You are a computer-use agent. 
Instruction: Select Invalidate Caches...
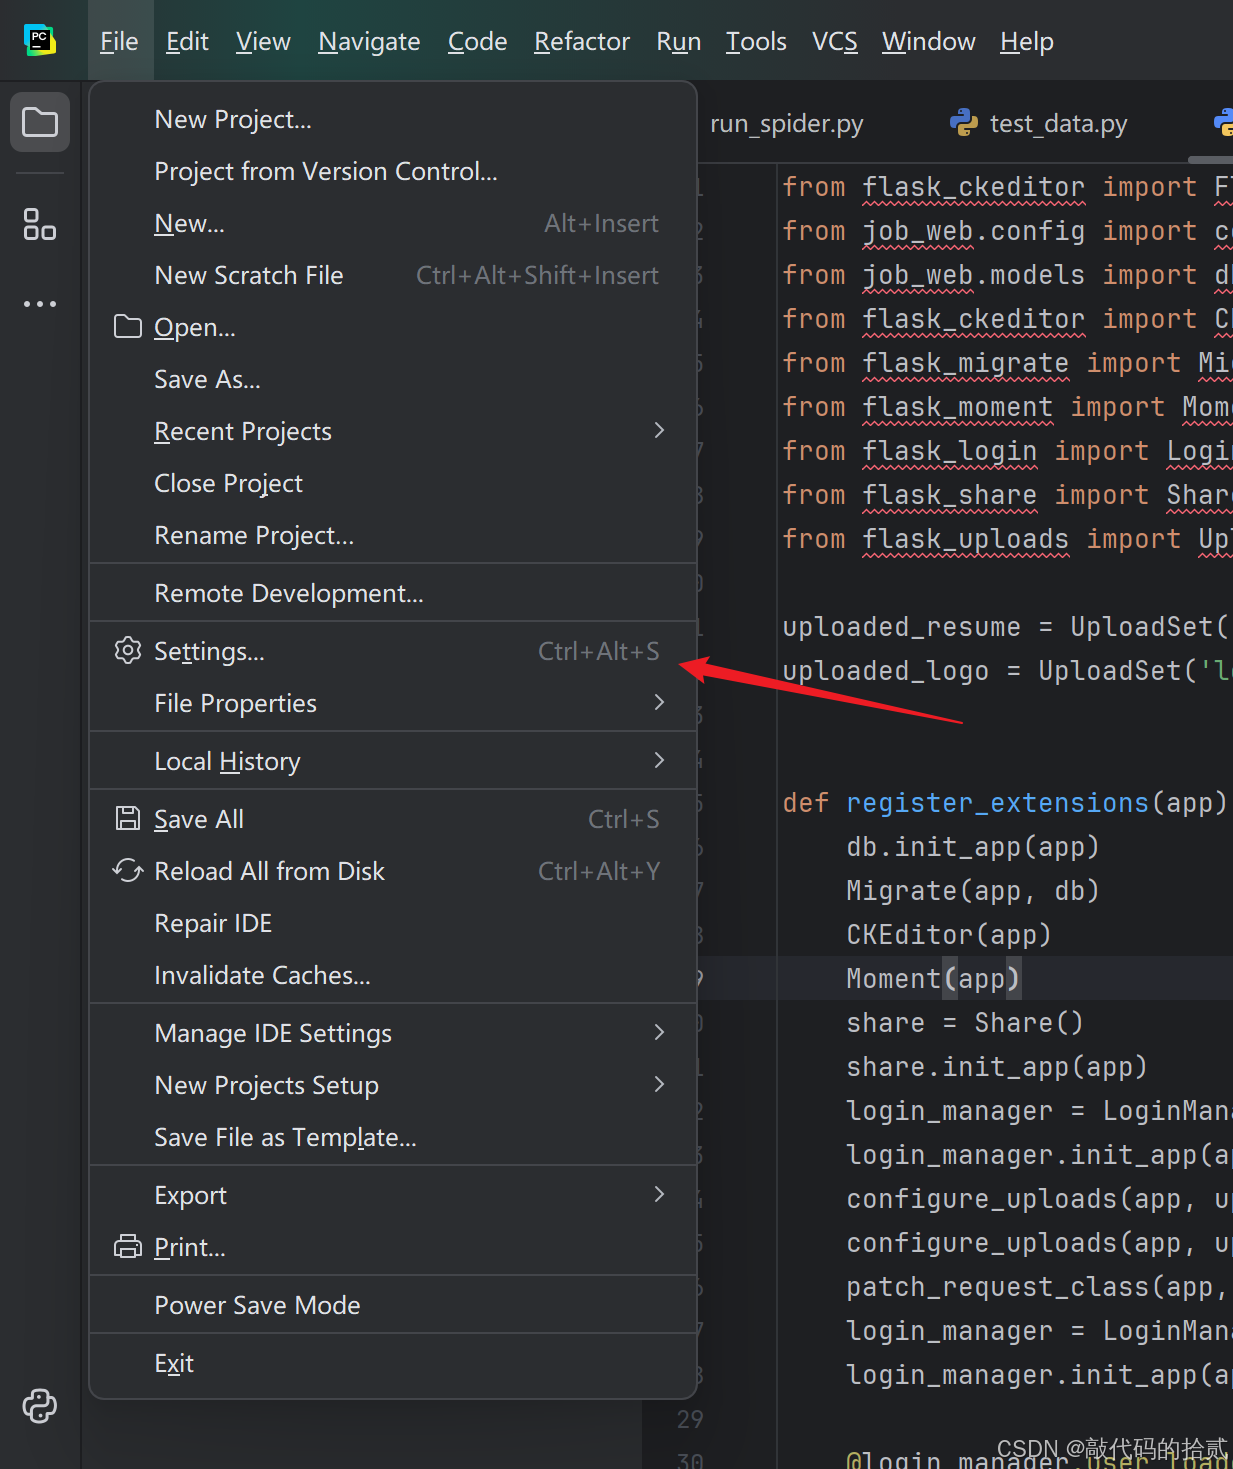393,975
